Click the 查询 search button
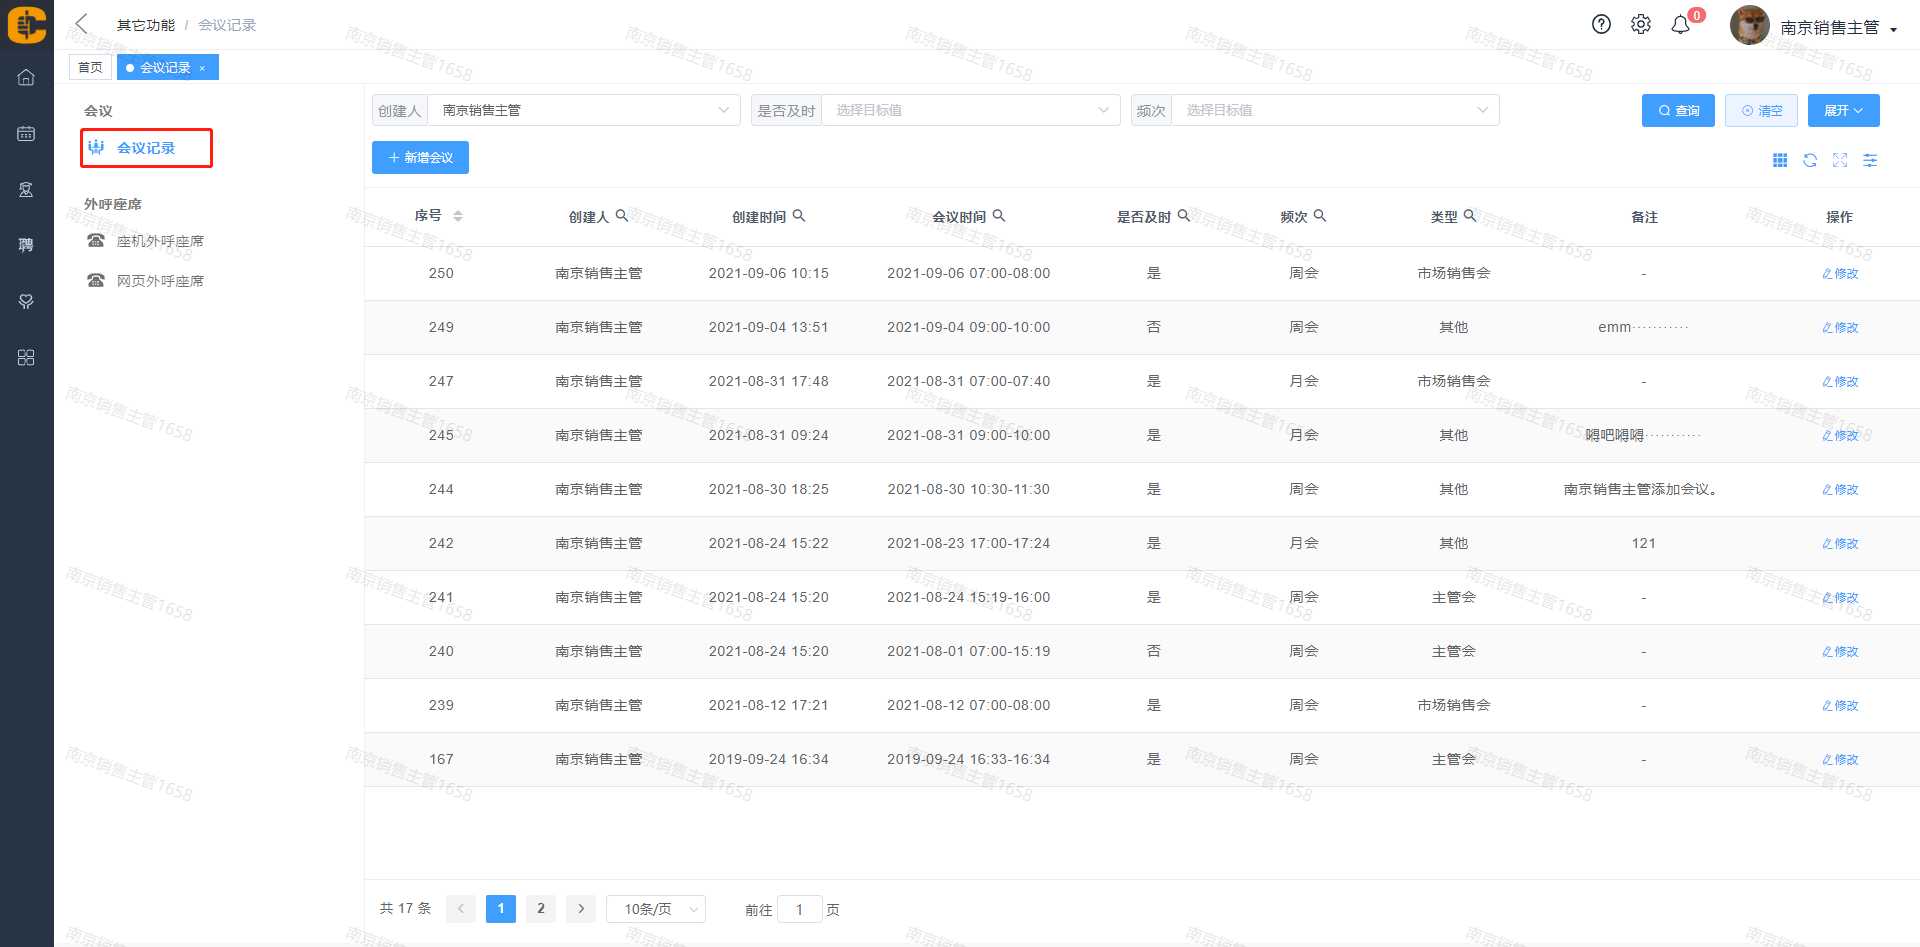 (x=1678, y=110)
